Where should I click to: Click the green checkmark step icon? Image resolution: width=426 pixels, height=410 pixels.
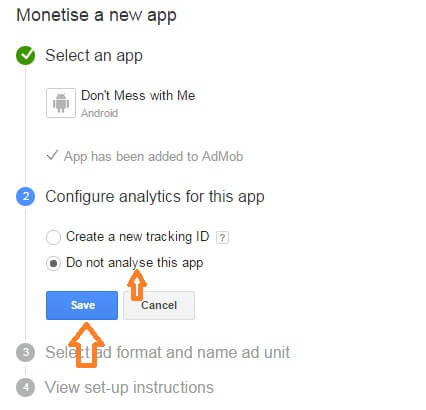click(25, 56)
